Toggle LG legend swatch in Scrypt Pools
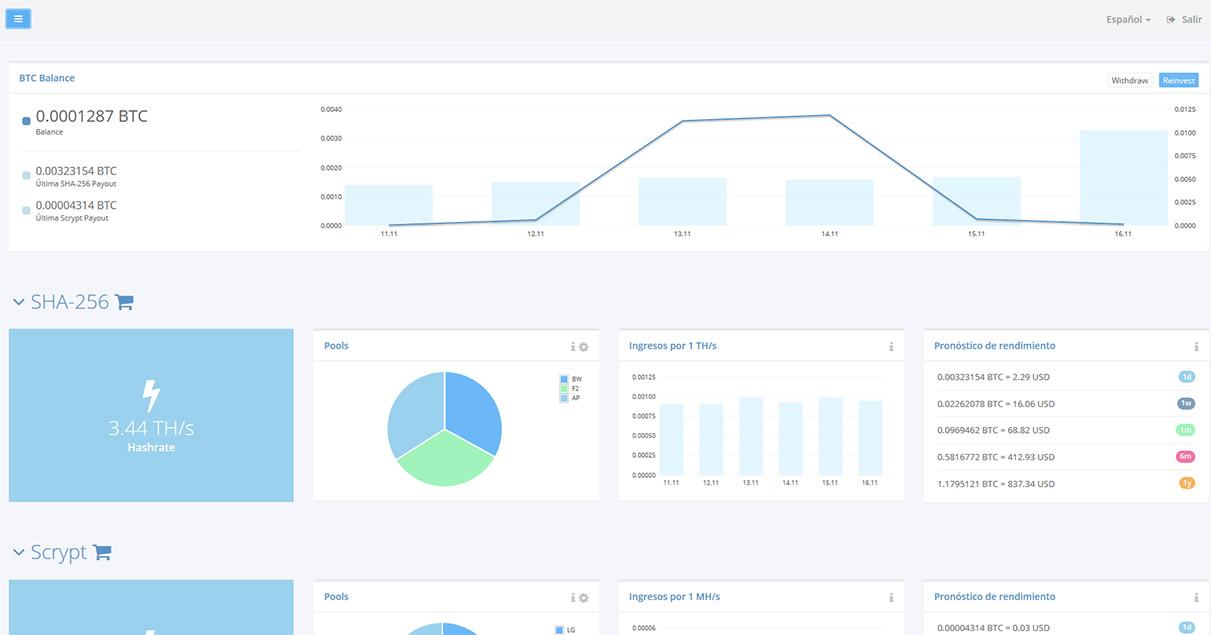 coord(559,630)
